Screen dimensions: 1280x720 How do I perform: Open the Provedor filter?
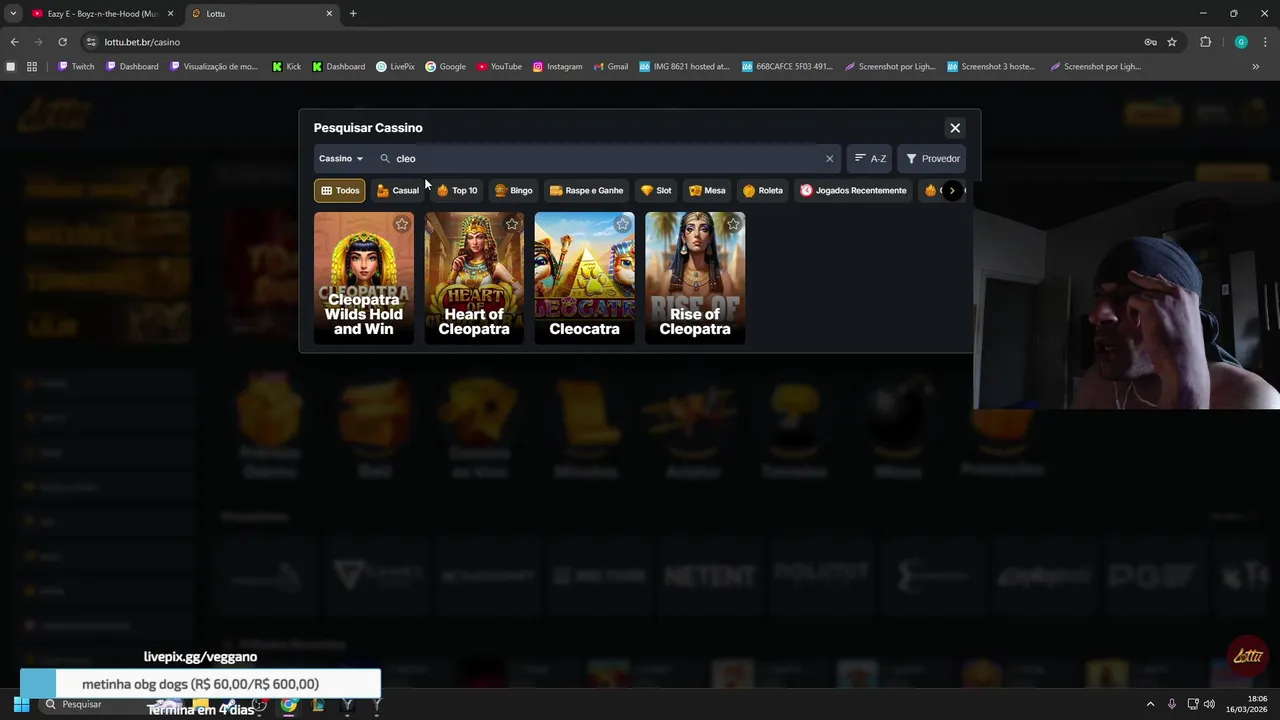932,158
